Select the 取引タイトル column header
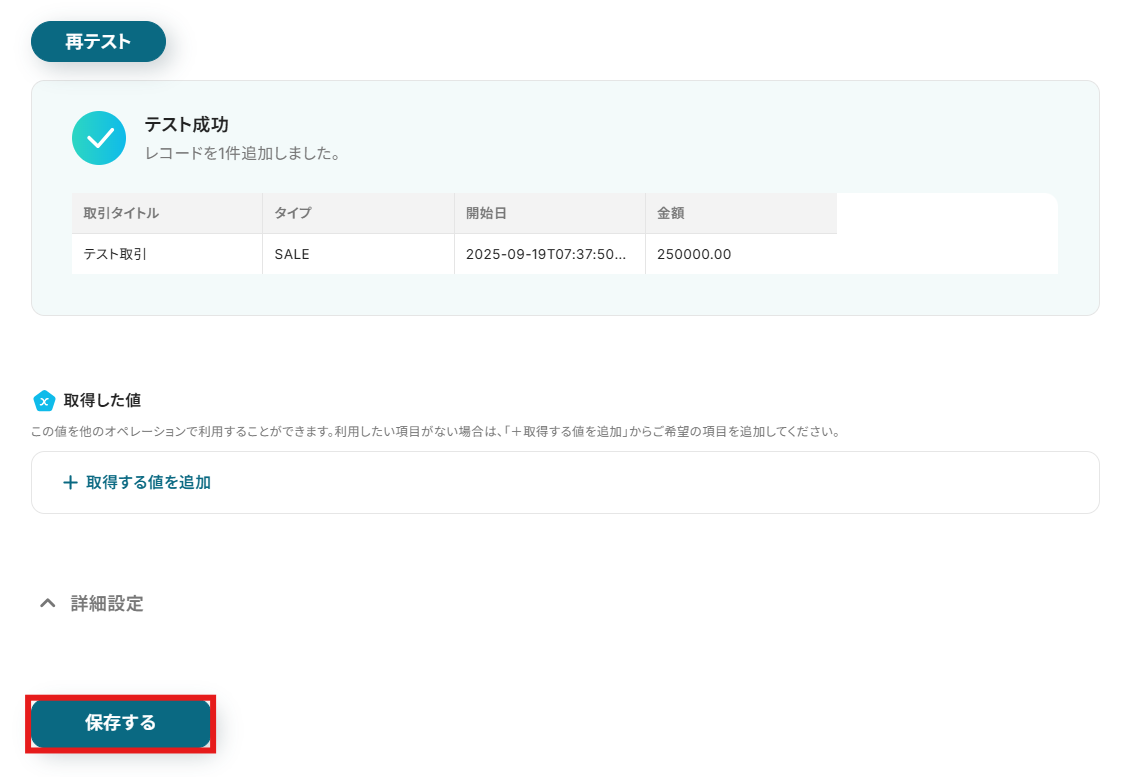The image size is (1129, 777). (x=167, y=213)
